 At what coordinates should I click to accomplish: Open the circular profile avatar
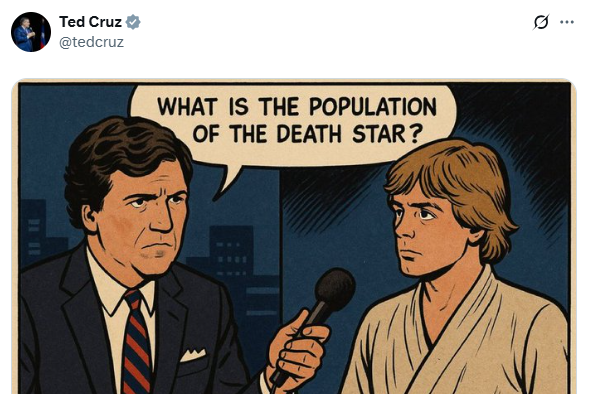point(31,32)
